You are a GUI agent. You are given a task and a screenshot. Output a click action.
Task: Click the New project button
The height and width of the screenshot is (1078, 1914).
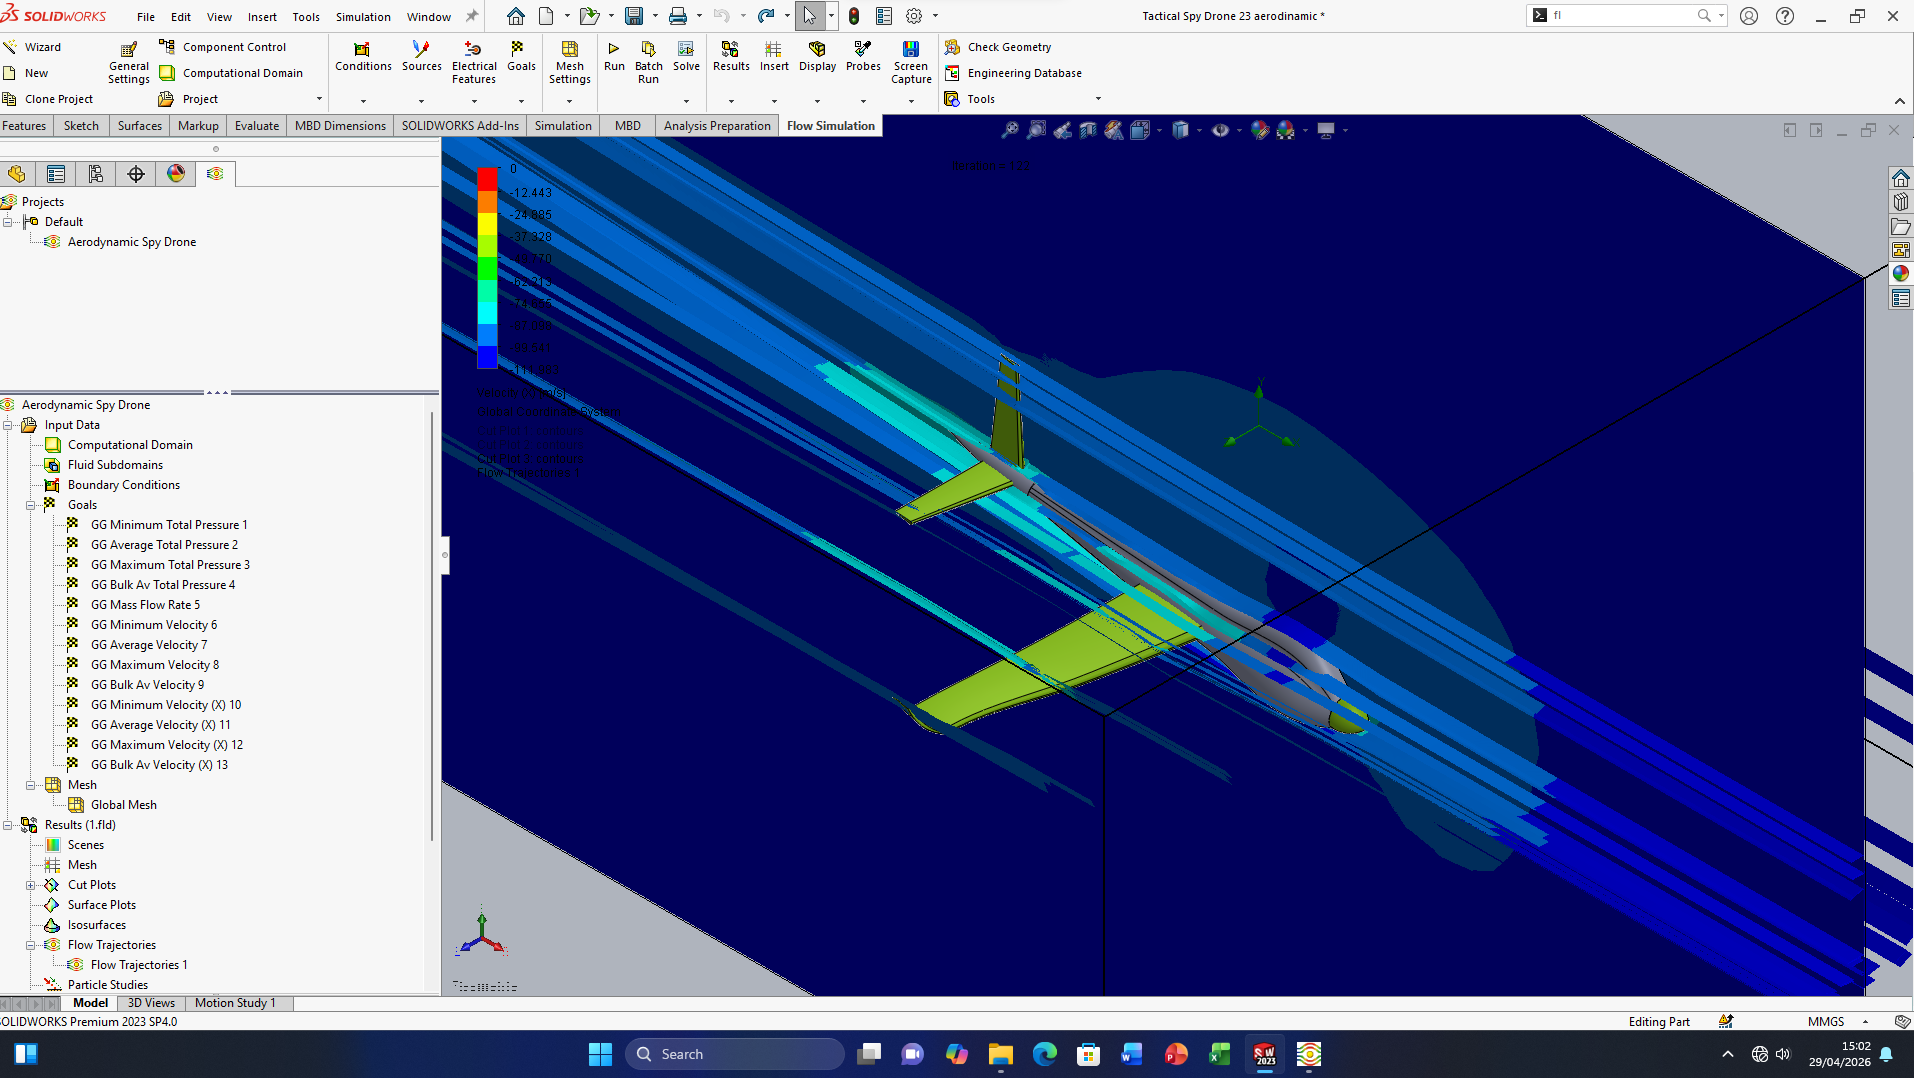pyautogui.click(x=27, y=73)
